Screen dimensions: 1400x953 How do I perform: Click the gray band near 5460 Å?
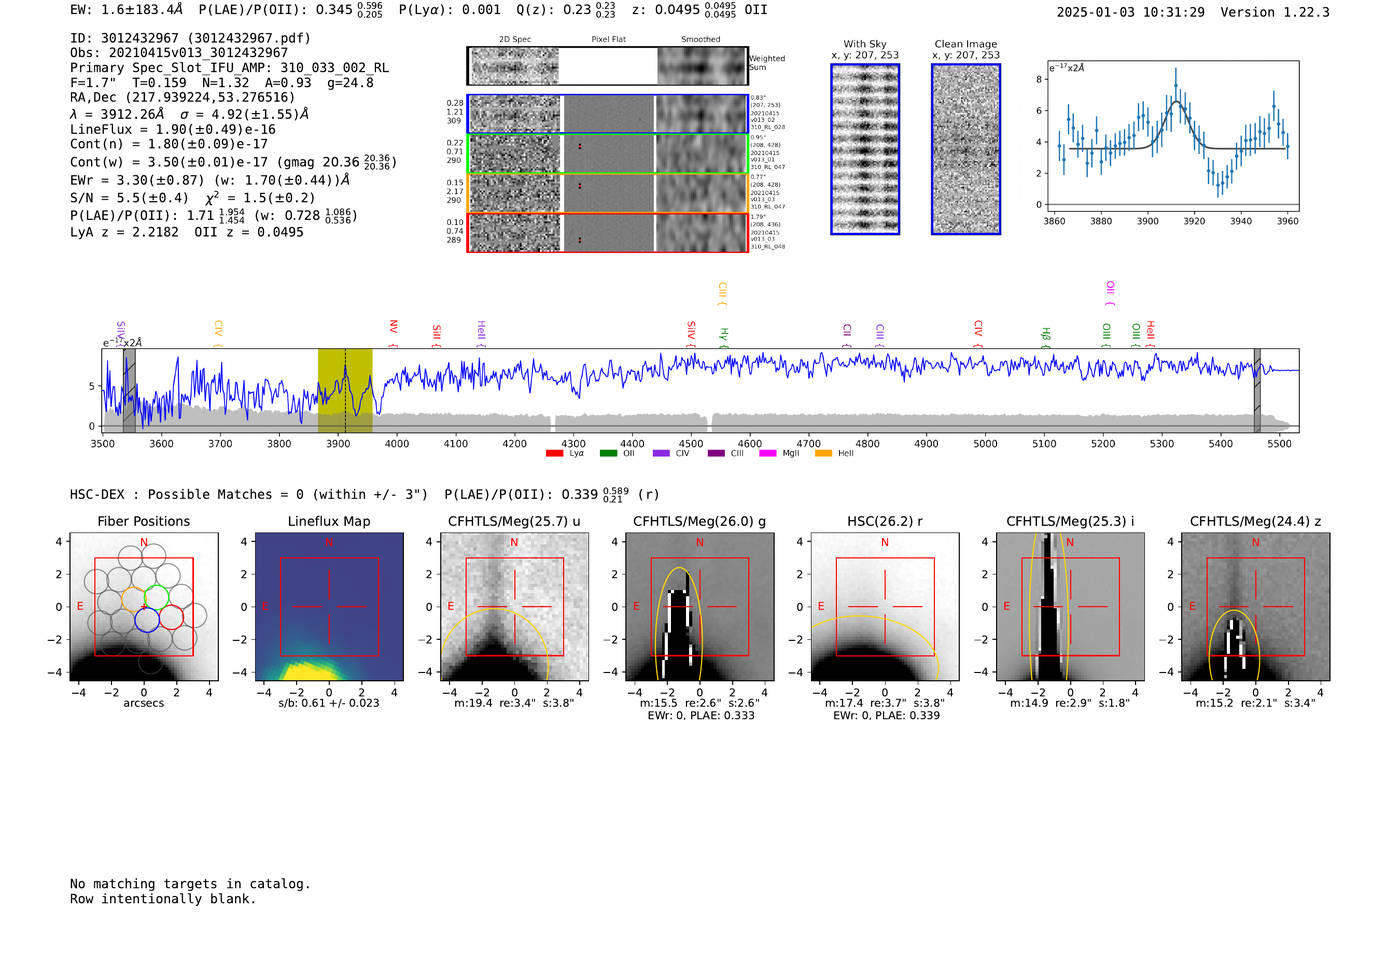(1257, 391)
